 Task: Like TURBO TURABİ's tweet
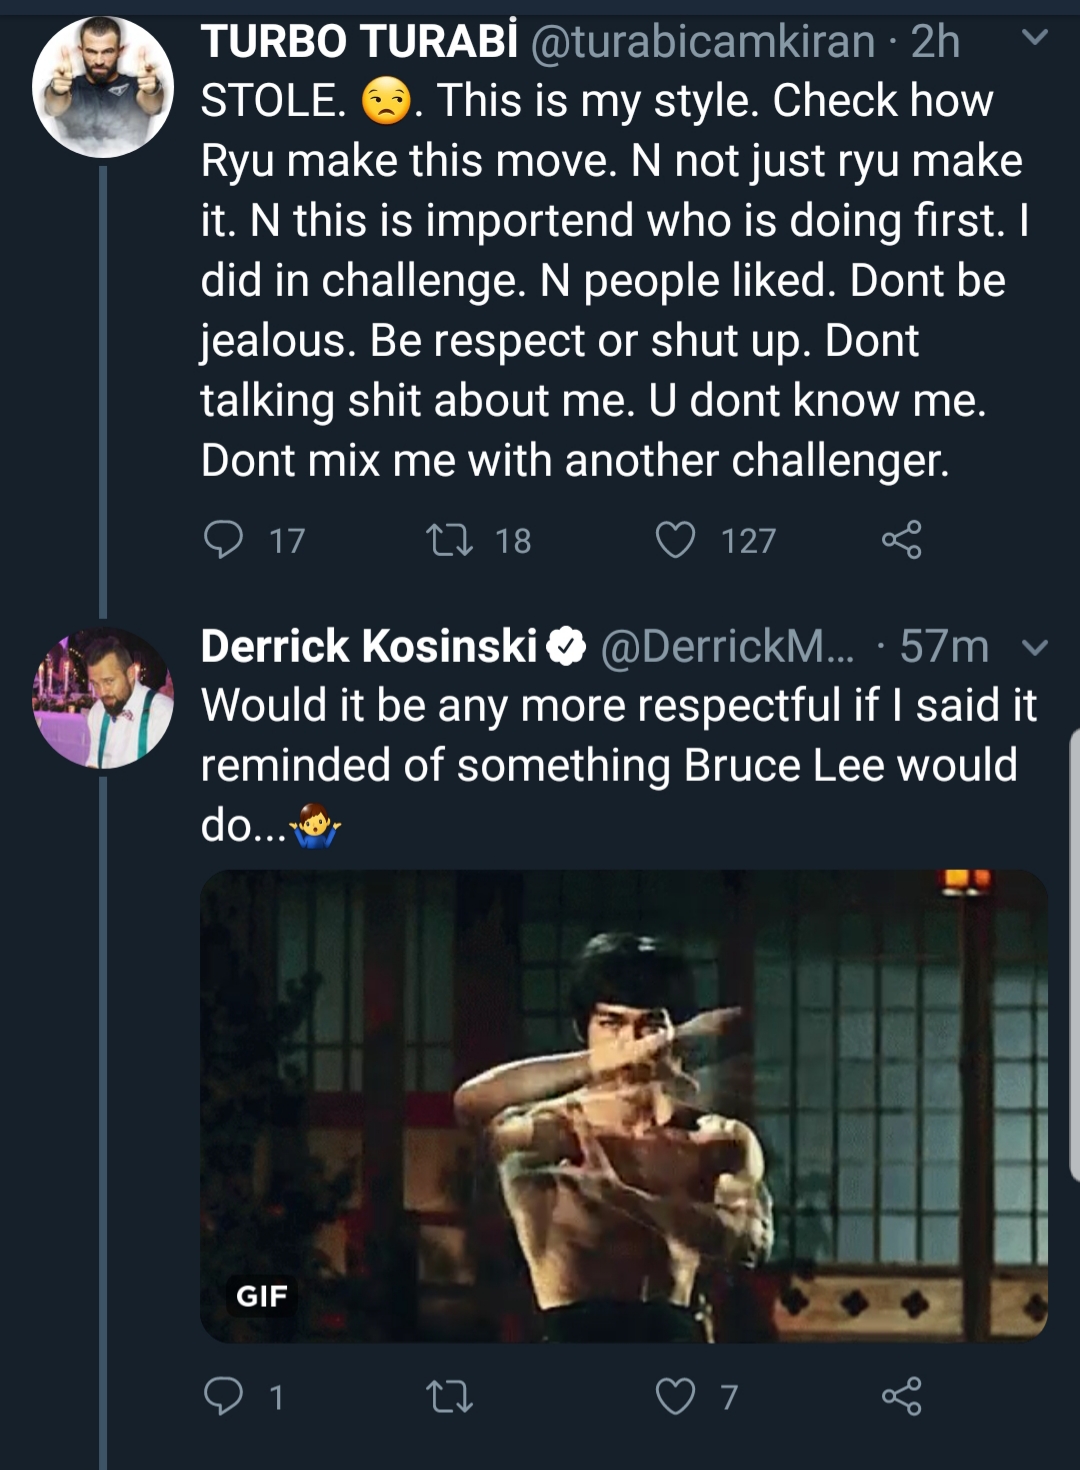click(x=675, y=540)
